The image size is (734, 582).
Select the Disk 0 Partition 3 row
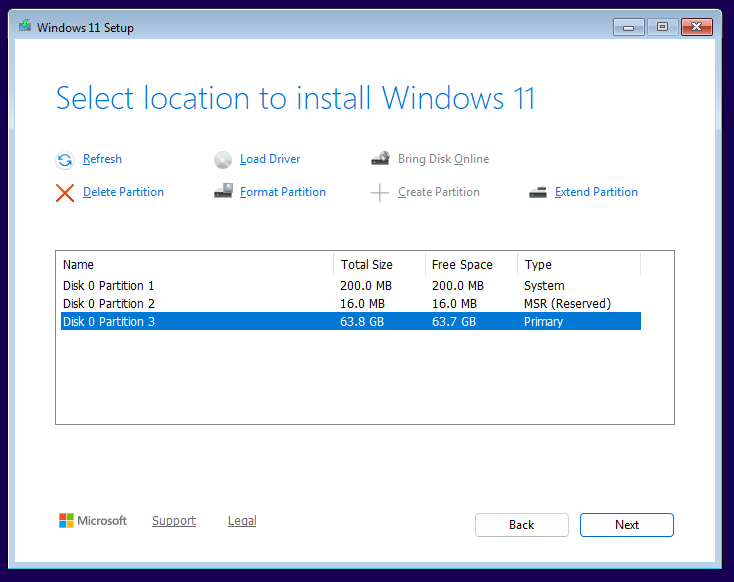(351, 322)
